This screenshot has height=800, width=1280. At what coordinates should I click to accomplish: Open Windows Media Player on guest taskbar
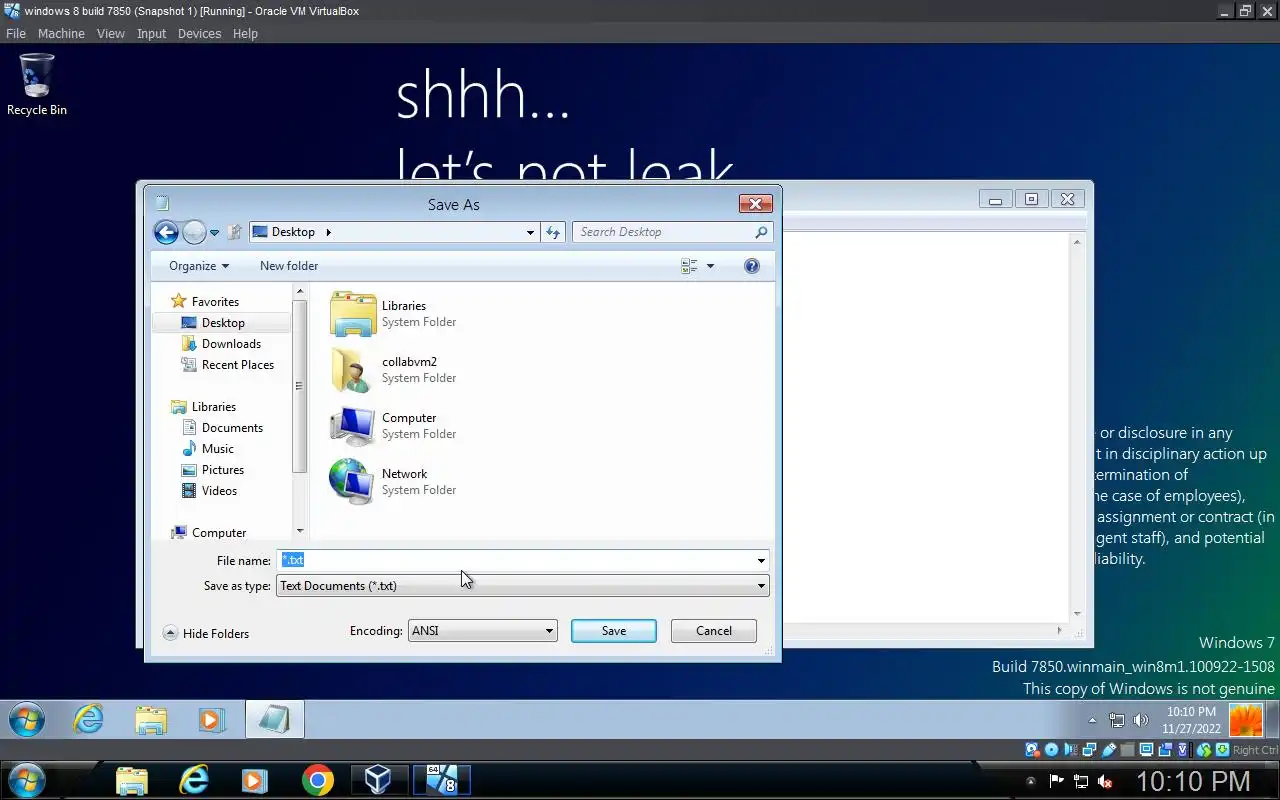(212, 720)
